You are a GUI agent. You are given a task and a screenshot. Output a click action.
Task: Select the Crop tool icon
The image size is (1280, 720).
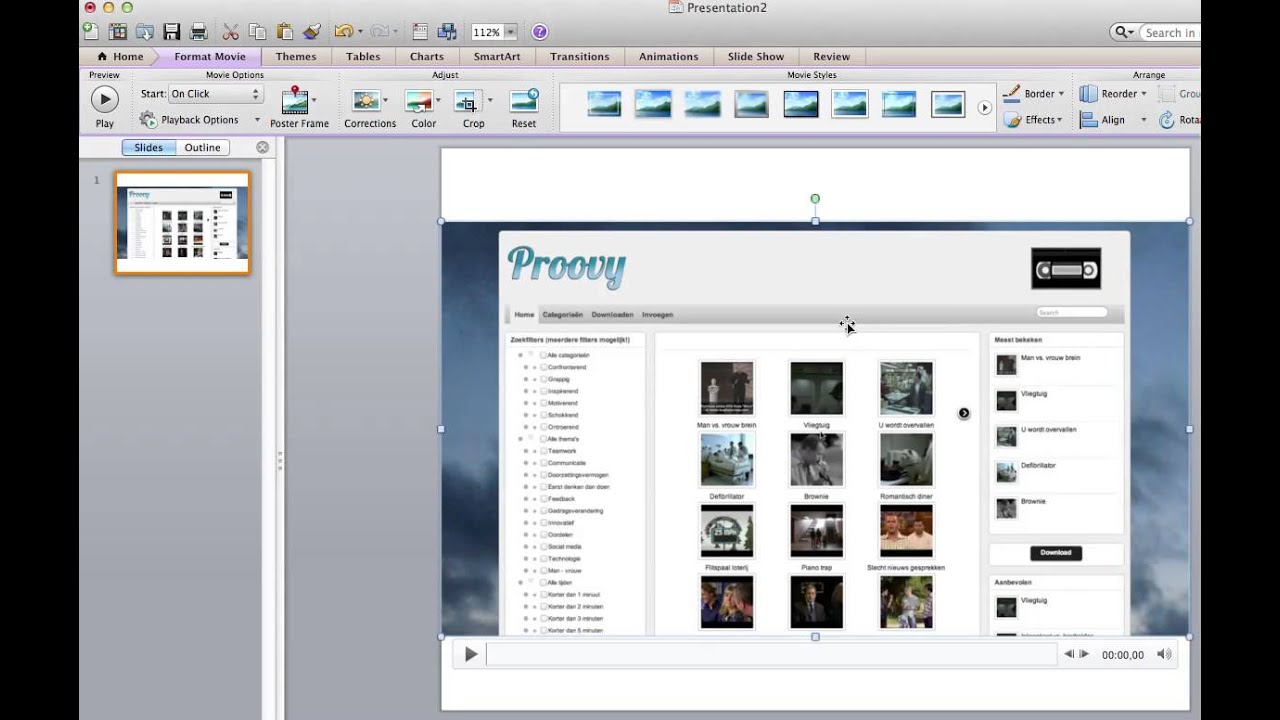coord(467,100)
